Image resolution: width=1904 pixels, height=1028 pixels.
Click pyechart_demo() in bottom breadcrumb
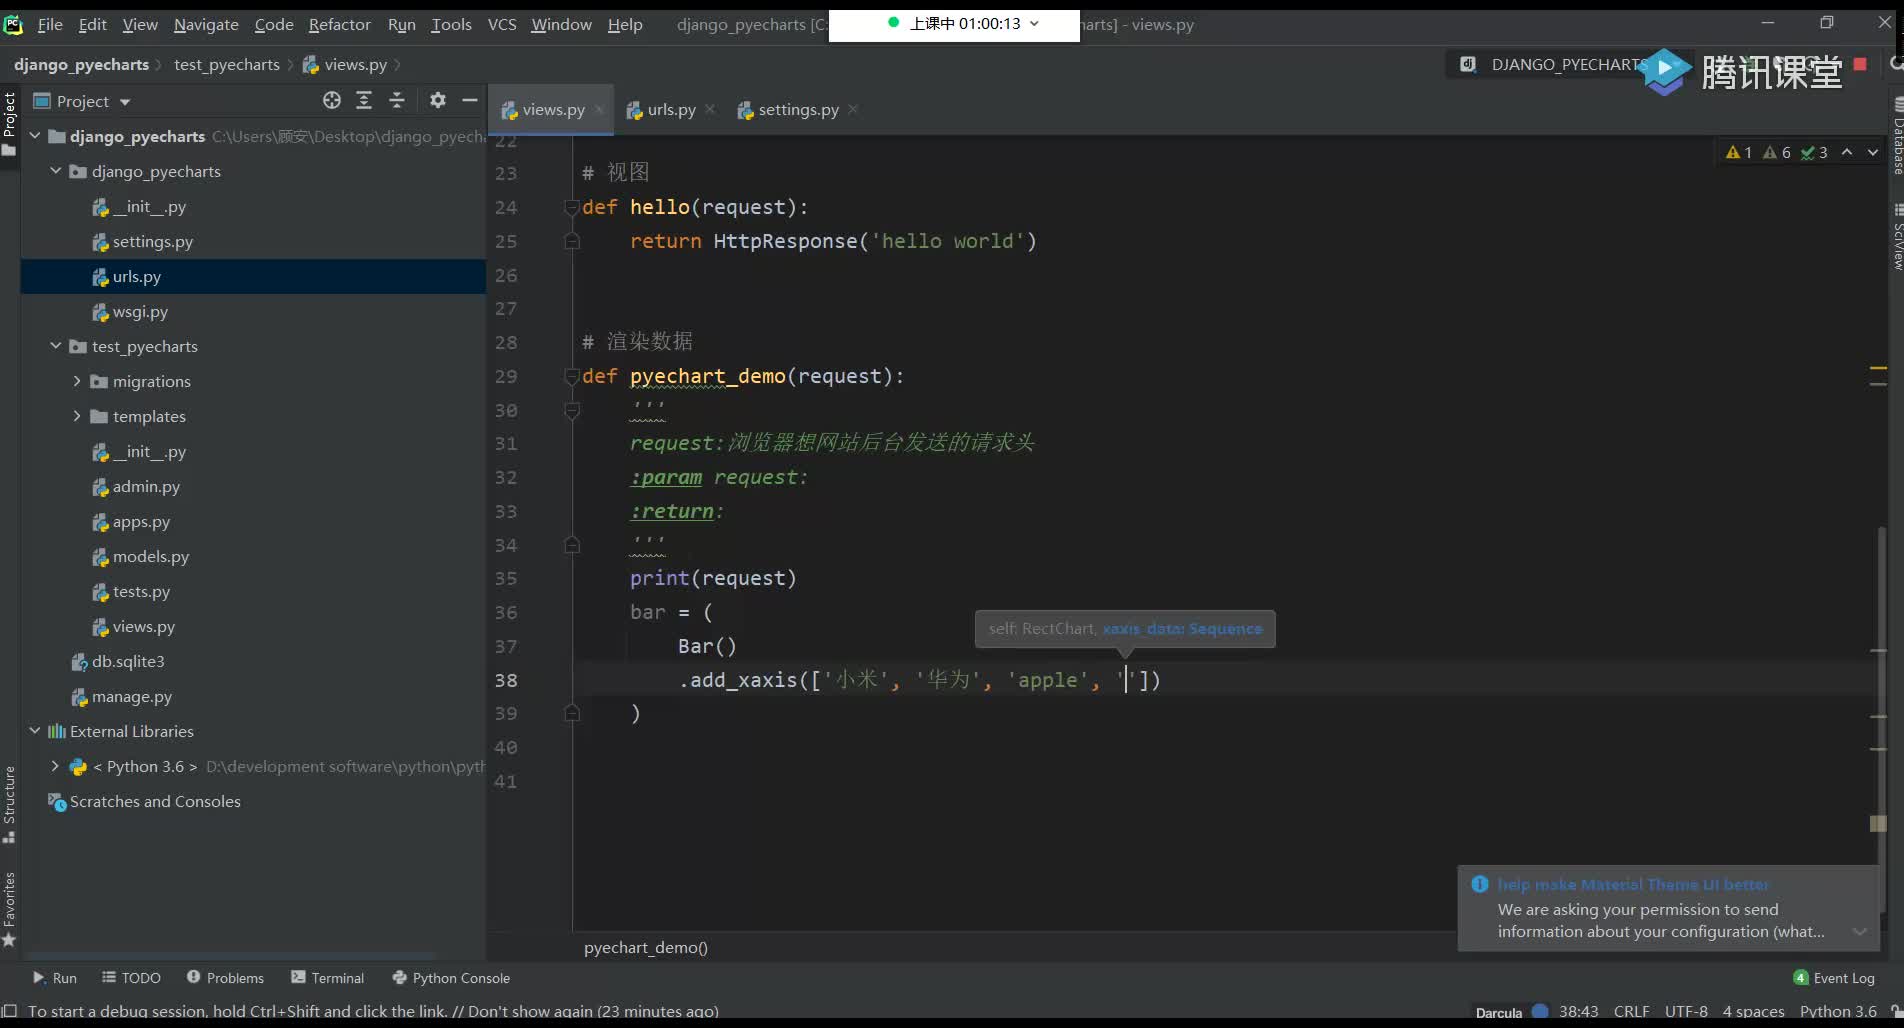point(646,947)
